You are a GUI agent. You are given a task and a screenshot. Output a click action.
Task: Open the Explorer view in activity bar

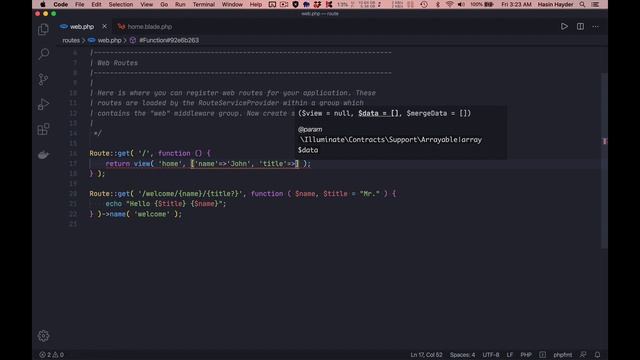point(43,29)
